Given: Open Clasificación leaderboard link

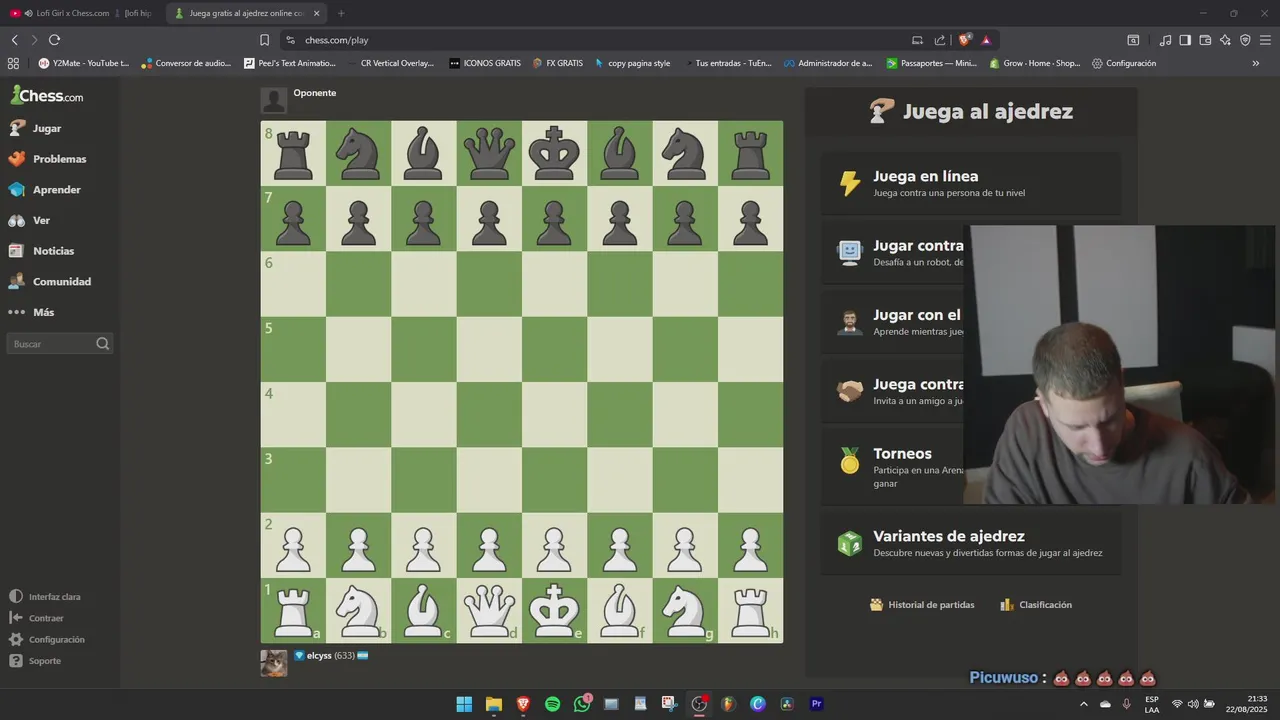Looking at the screenshot, I should point(1036,605).
